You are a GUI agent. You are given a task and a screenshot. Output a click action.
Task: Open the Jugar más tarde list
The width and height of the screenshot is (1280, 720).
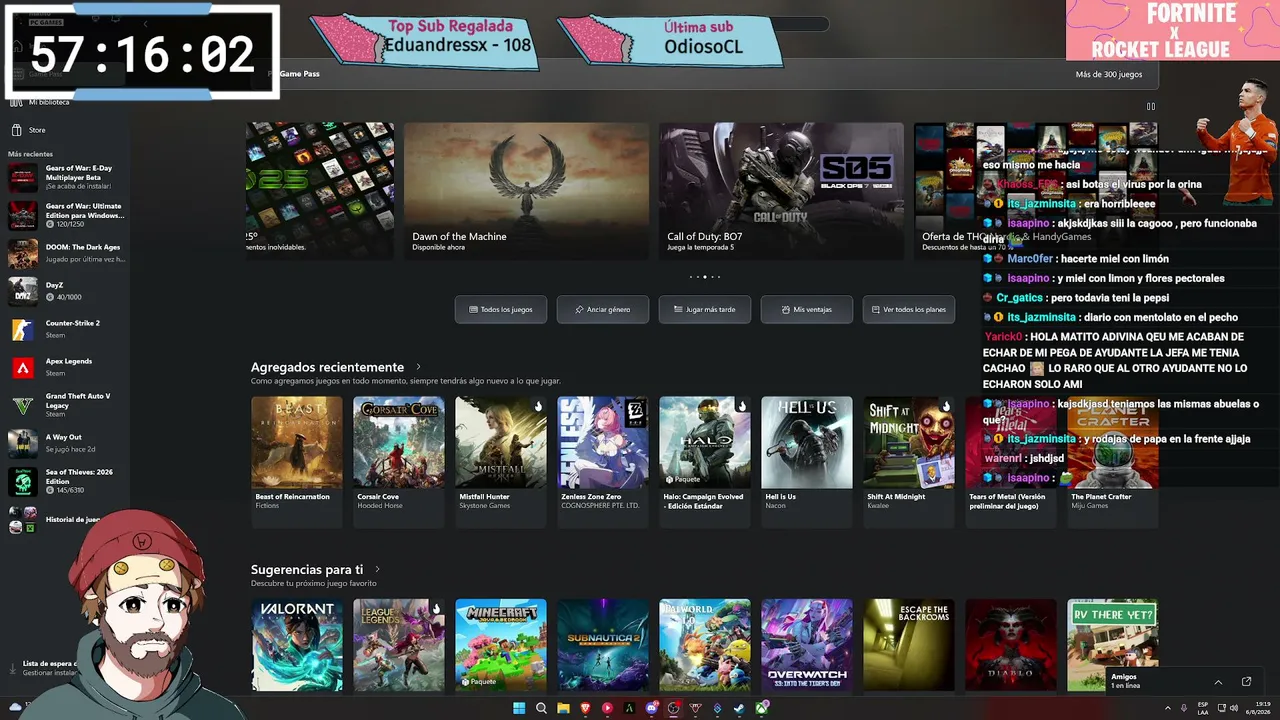tap(705, 310)
